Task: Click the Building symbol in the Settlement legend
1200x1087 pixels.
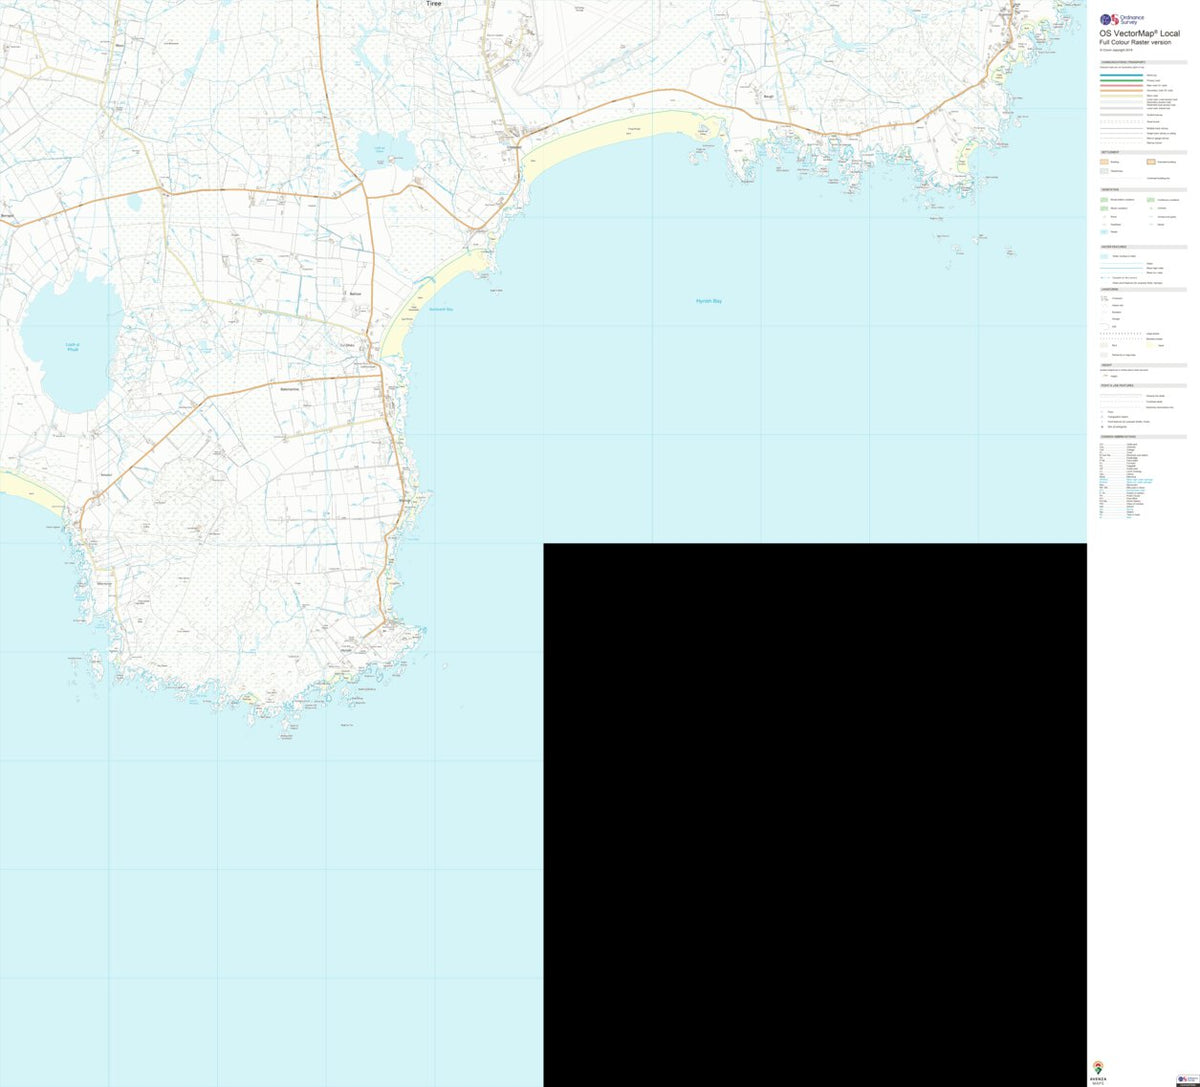Action: tap(1104, 161)
